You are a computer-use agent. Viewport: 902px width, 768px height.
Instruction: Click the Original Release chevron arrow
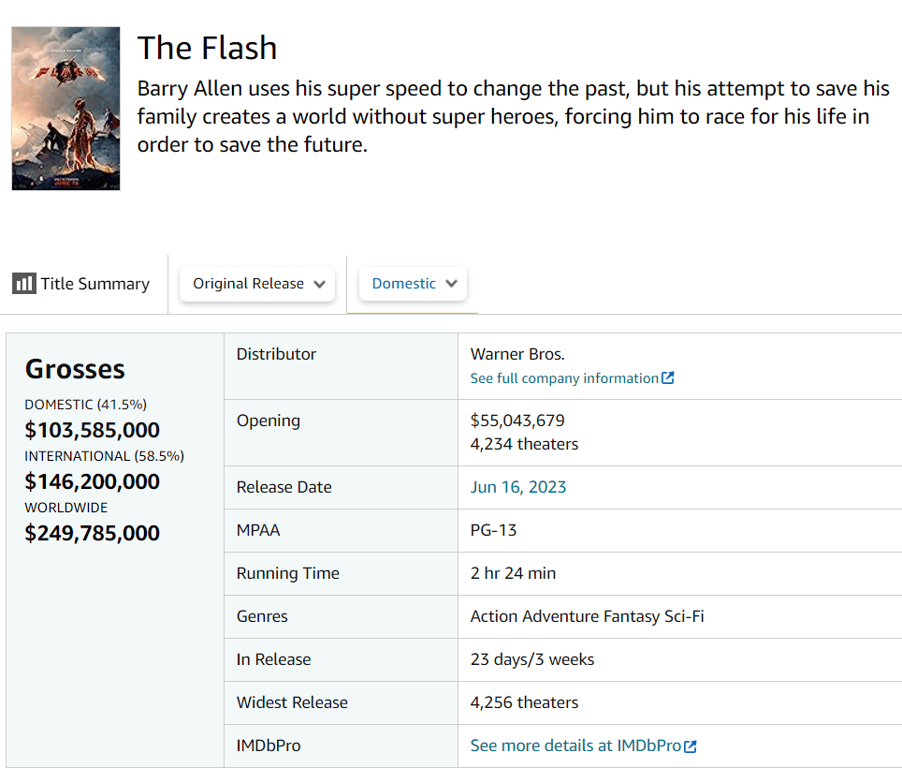click(x=319, y=284)
